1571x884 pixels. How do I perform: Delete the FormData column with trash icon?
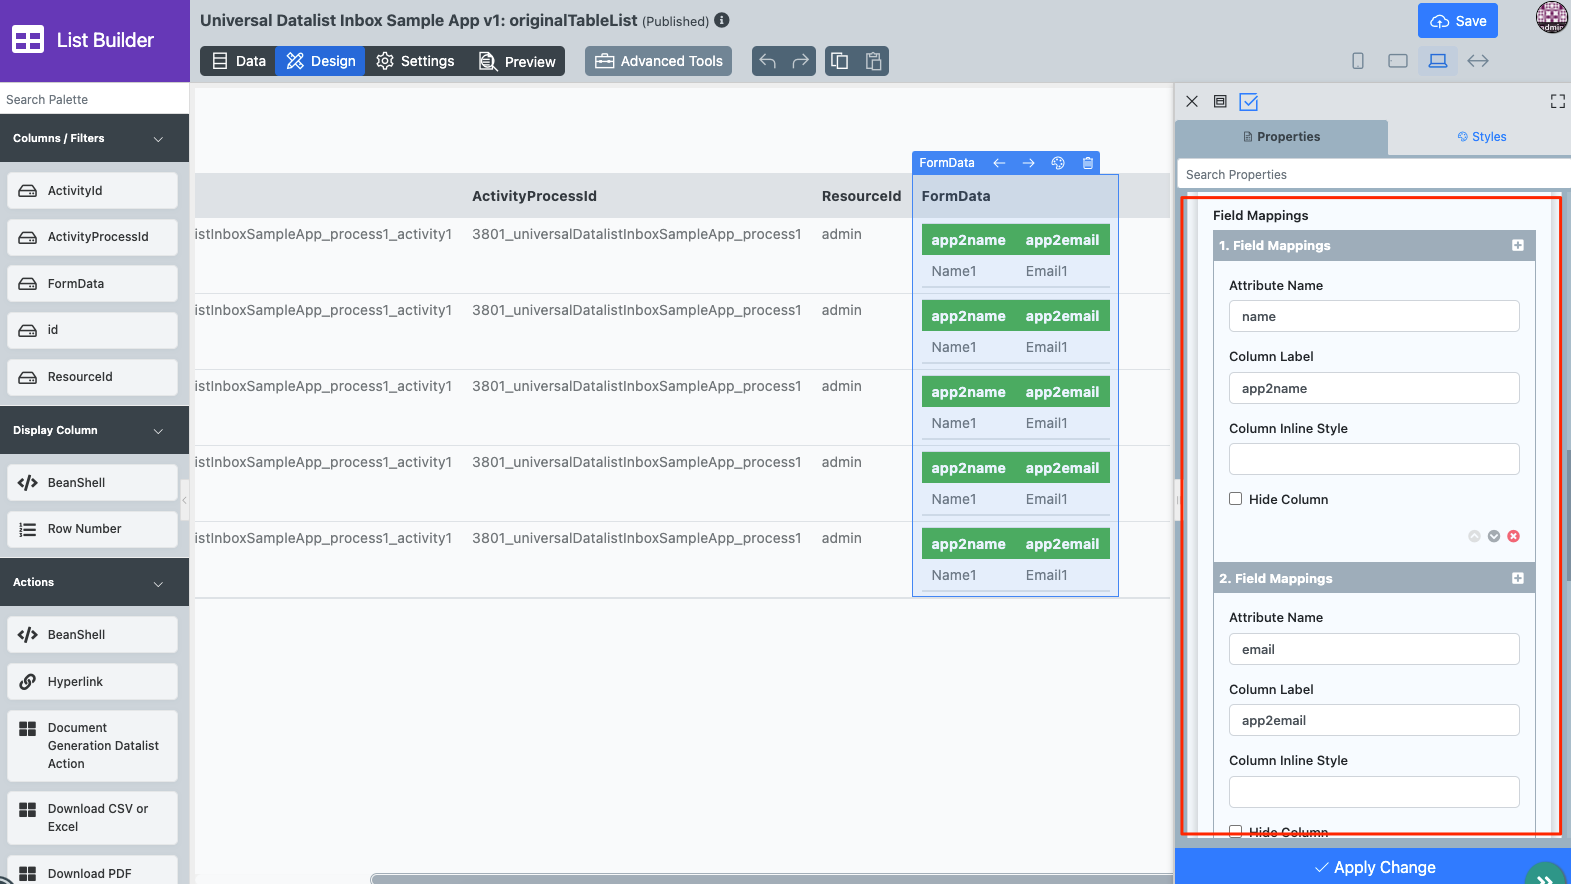[x=1088, y=163]
